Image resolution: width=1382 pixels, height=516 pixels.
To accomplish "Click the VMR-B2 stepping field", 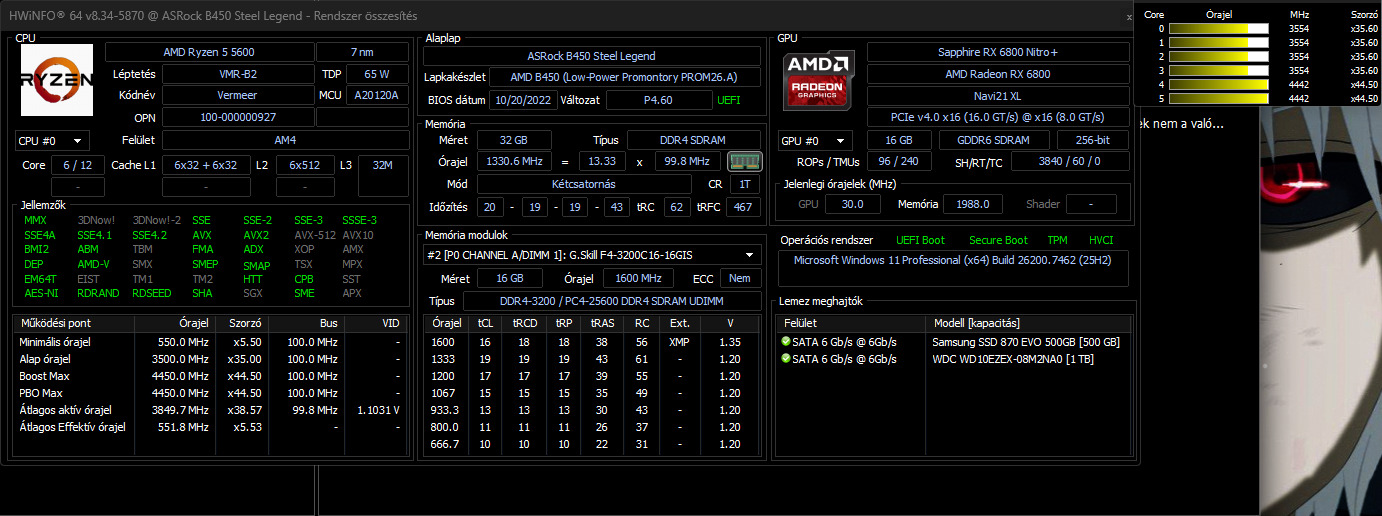I will click(239, 74).
